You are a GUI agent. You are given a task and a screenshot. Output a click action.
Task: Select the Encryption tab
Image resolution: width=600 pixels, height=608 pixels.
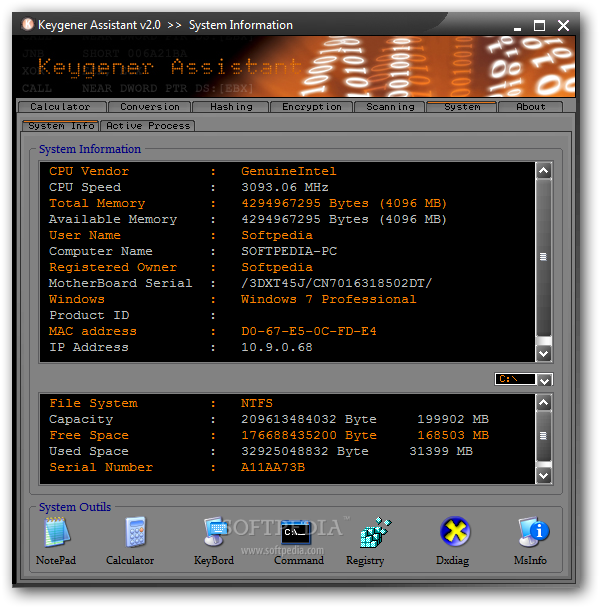[311, 107]
